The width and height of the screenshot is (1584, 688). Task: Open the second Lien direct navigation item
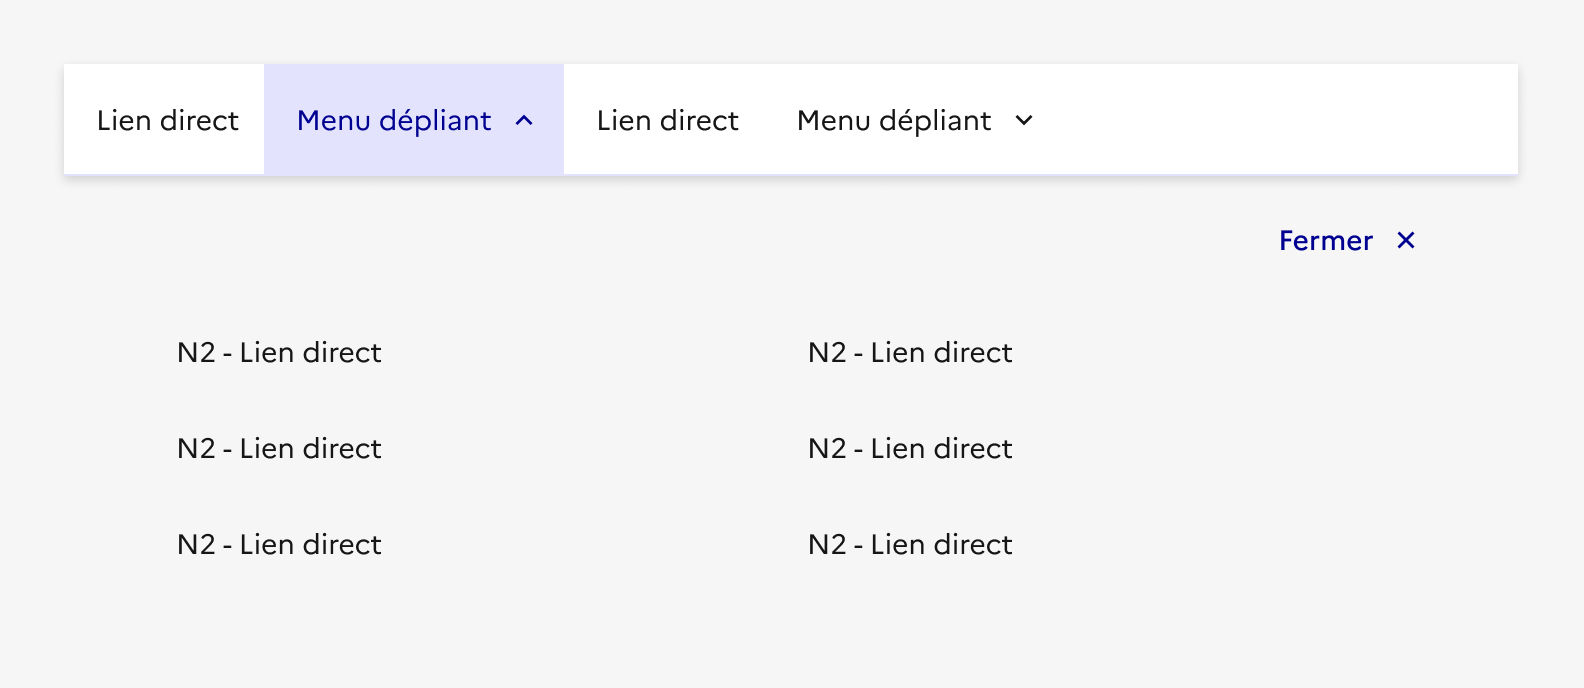coord(667,121)
